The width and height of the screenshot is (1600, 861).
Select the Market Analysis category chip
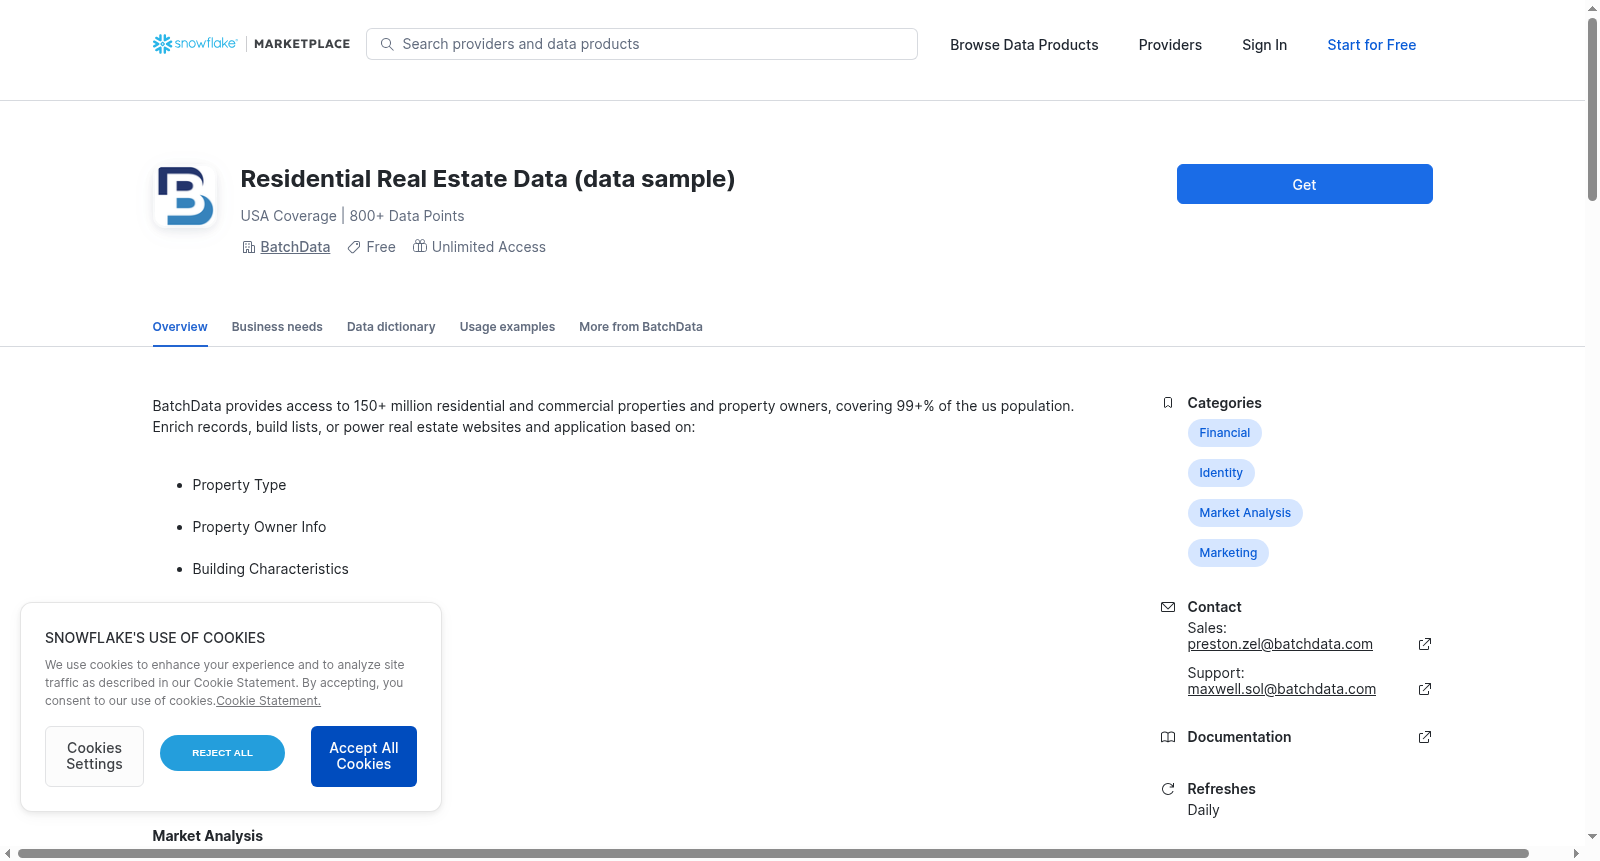pyautogui.click(x=1245, y=513)
